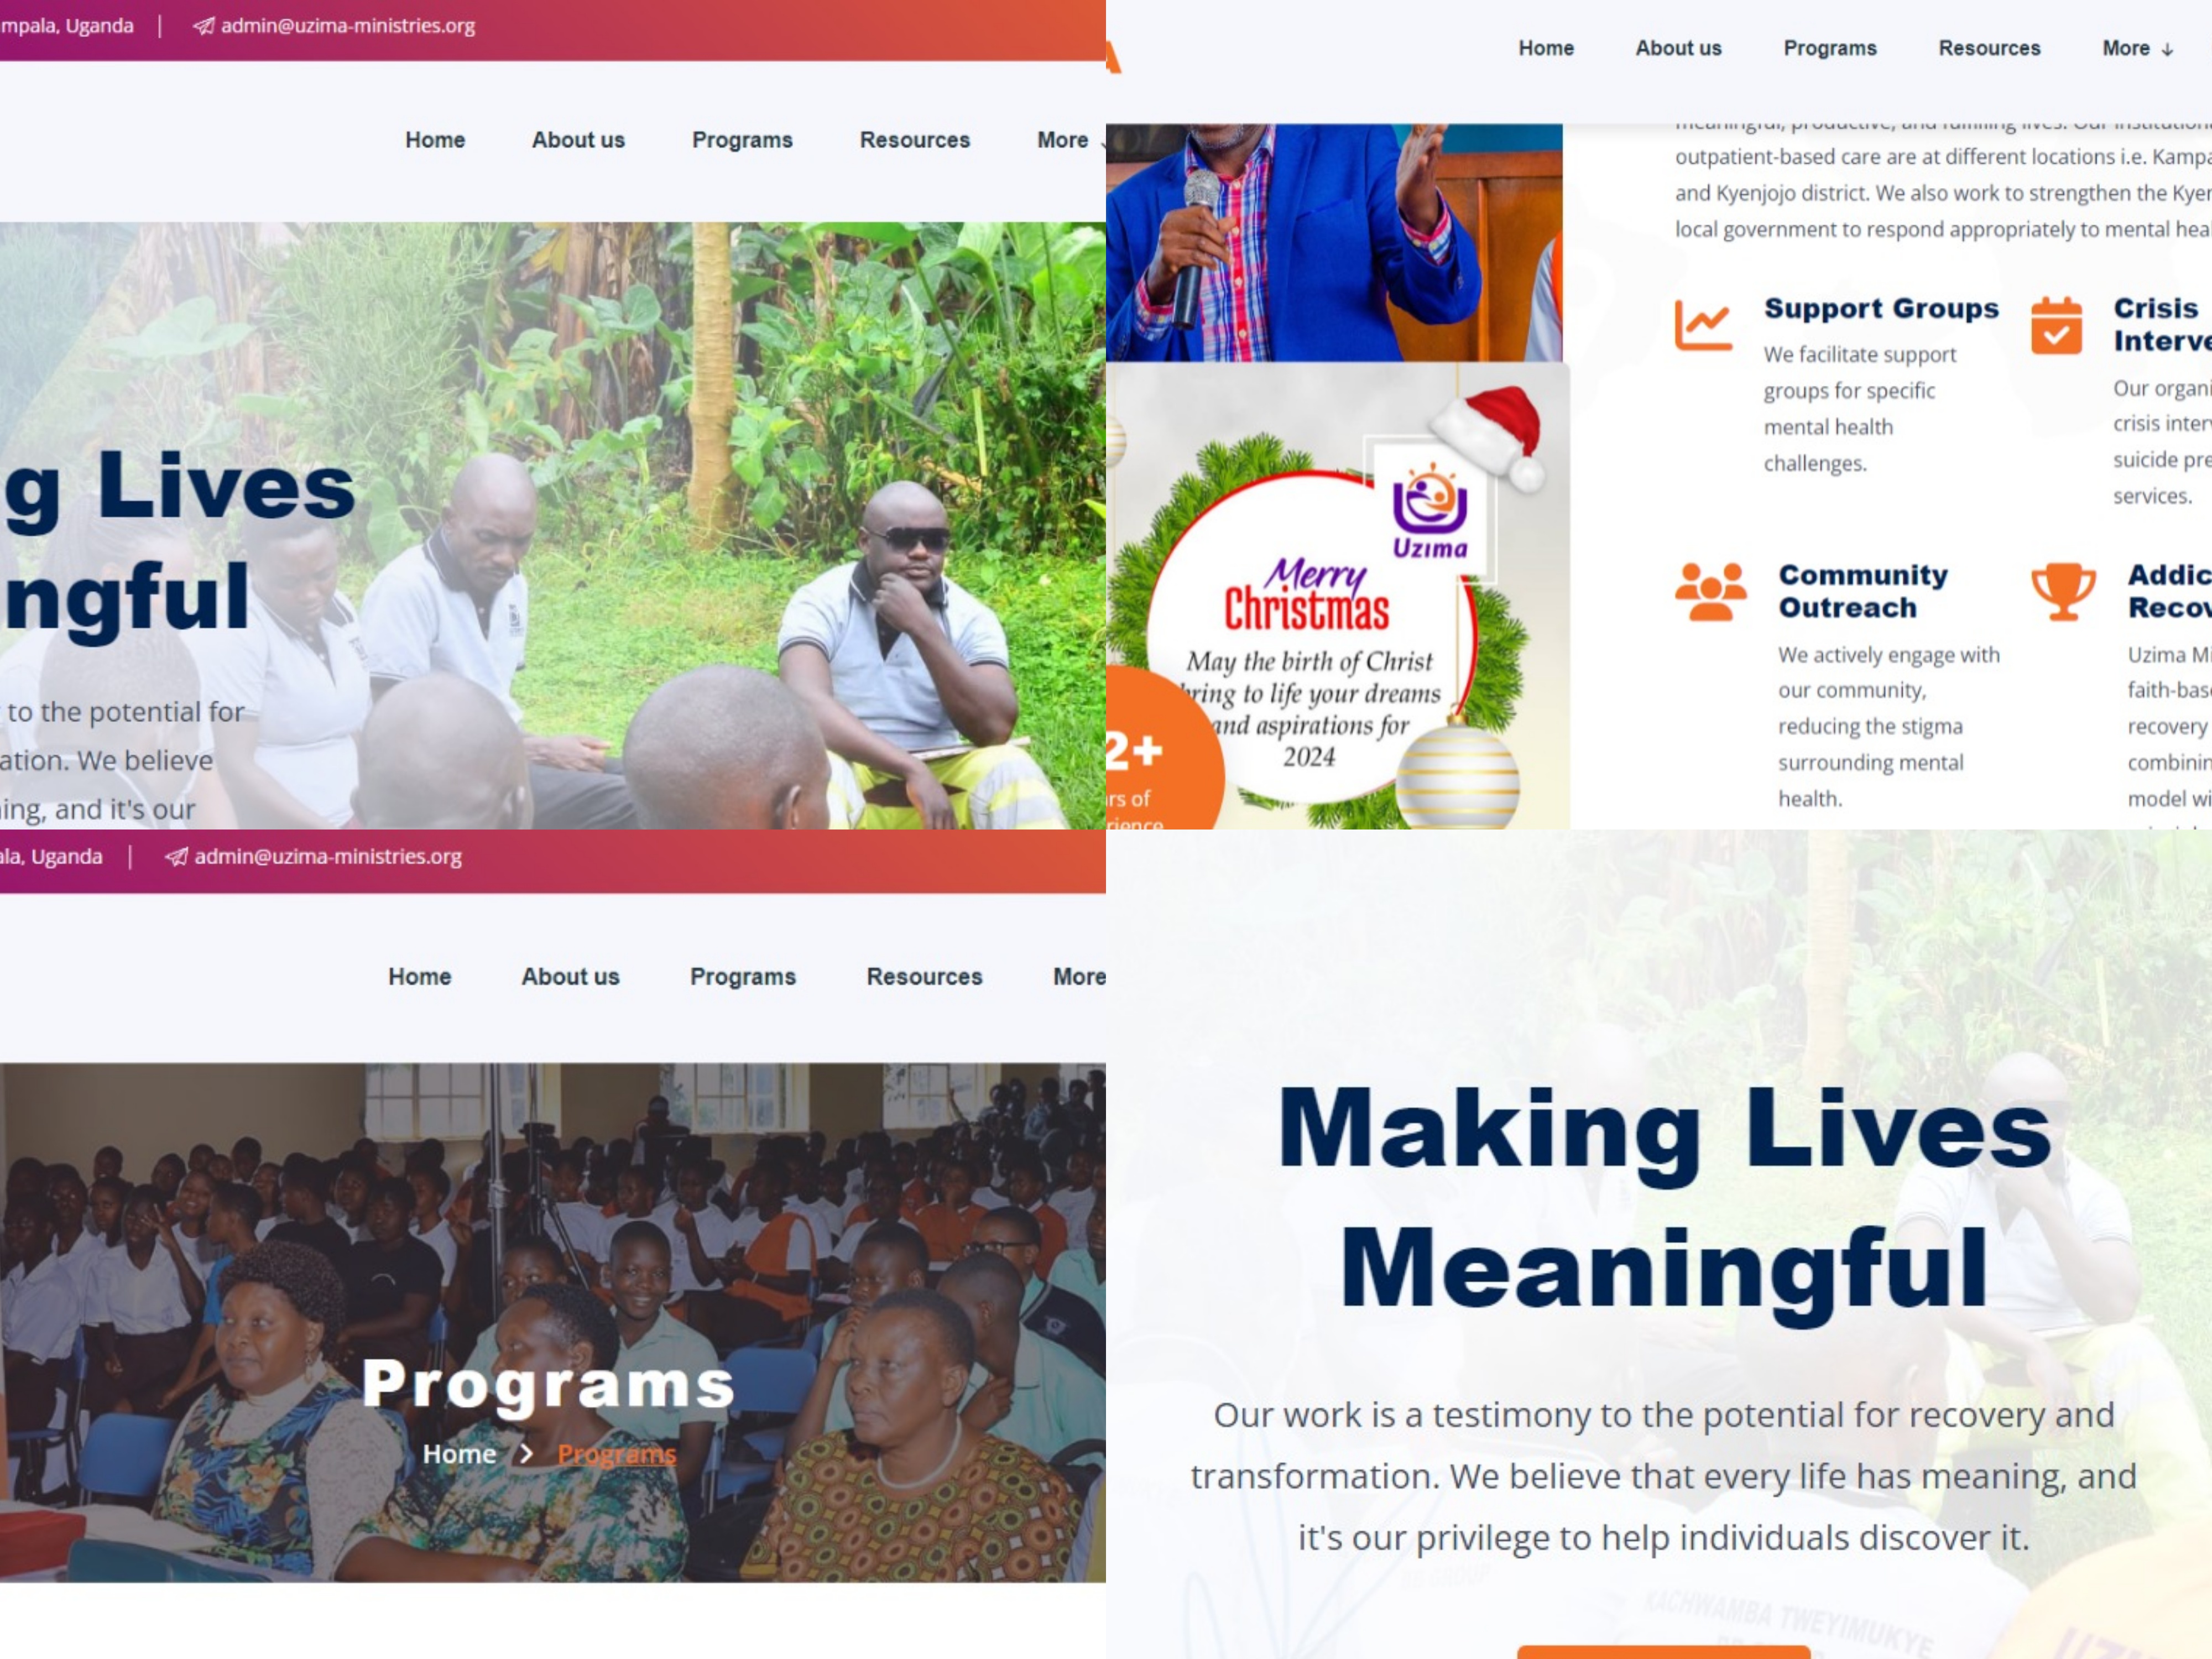Open the More menu above the Programs banner
The image size is (2212, 1659).
1079,976
